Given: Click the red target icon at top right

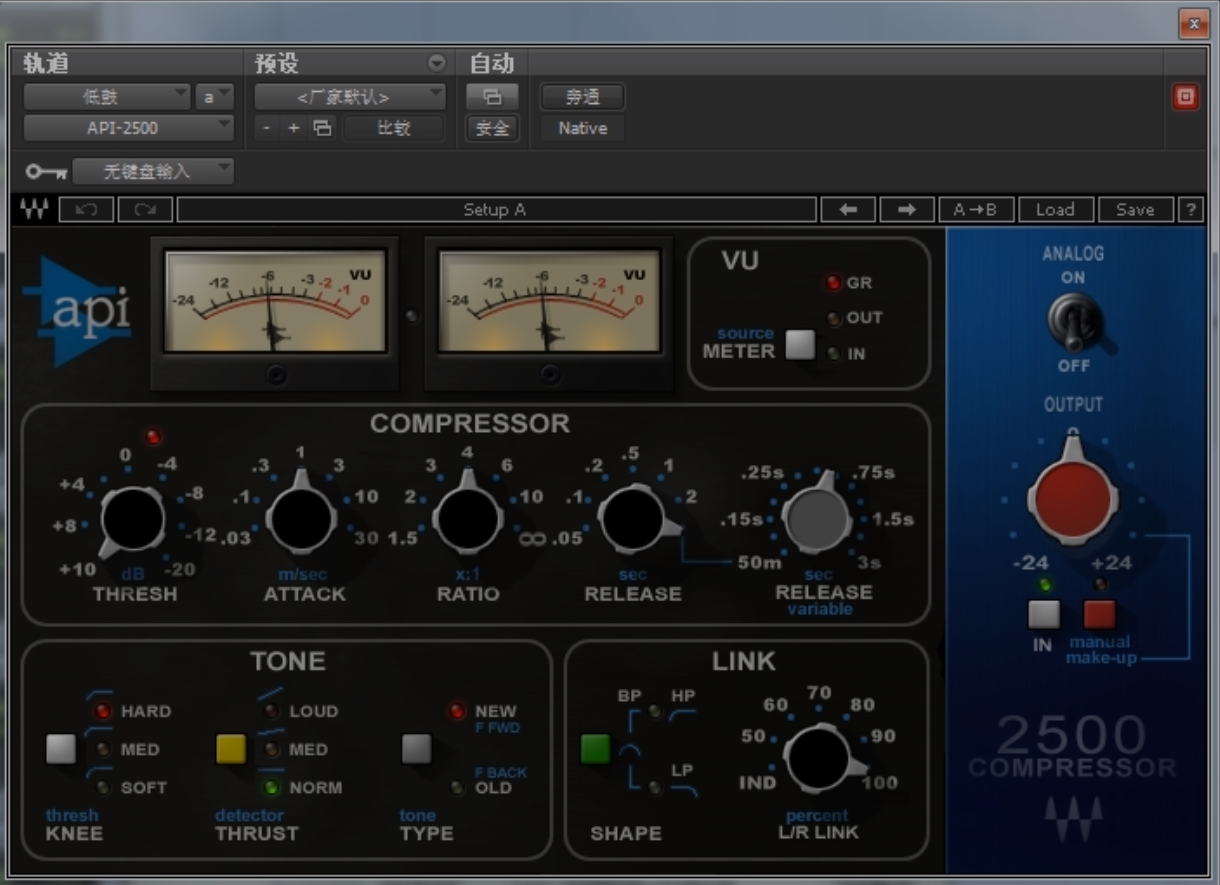Looking at the screenshot, I should [1185, 97].
